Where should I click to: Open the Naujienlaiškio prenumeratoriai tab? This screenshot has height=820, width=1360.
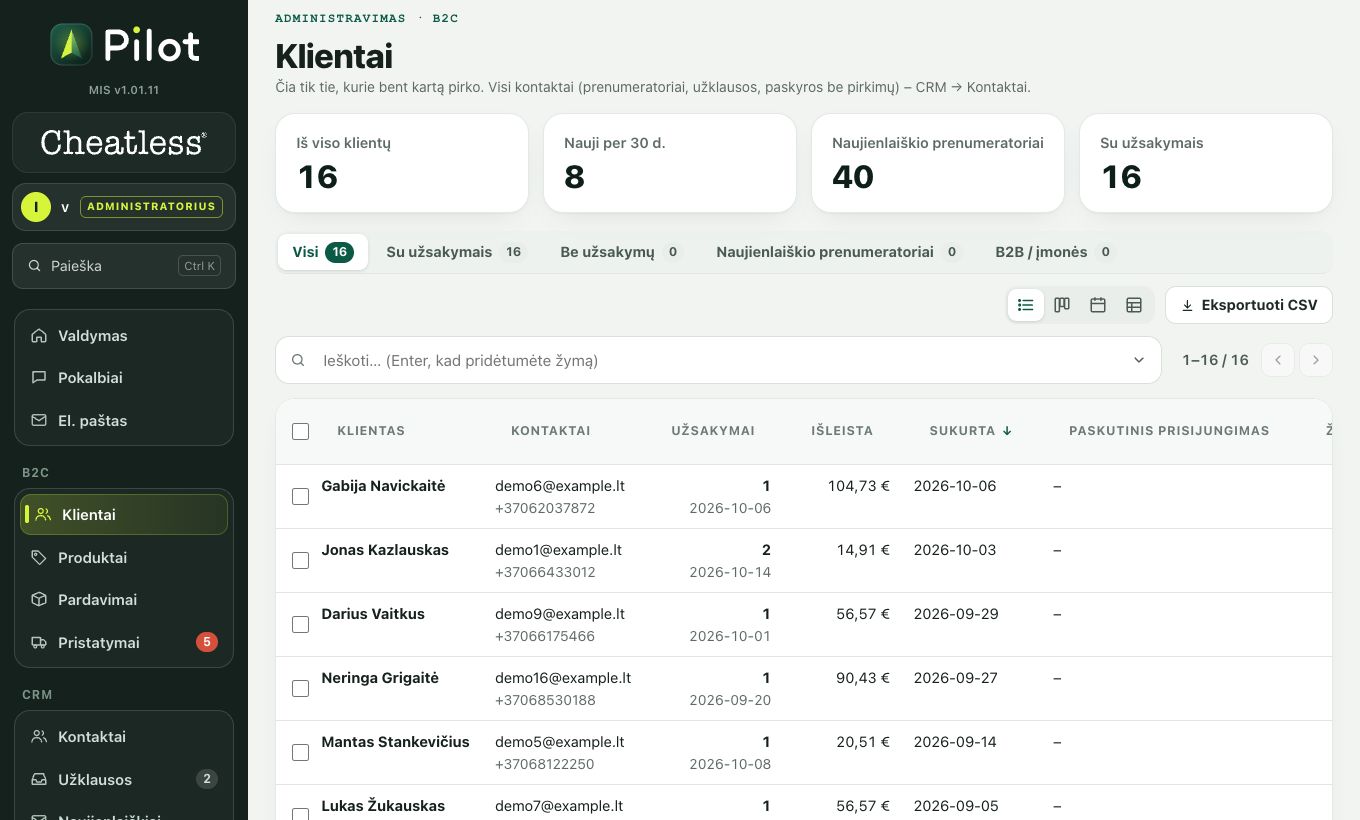click(x=837, y=252)
